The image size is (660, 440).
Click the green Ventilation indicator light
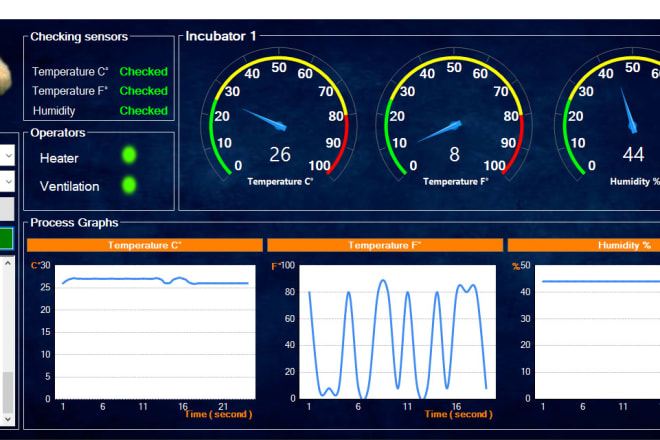pyautogui.click(x=129, y=185)
